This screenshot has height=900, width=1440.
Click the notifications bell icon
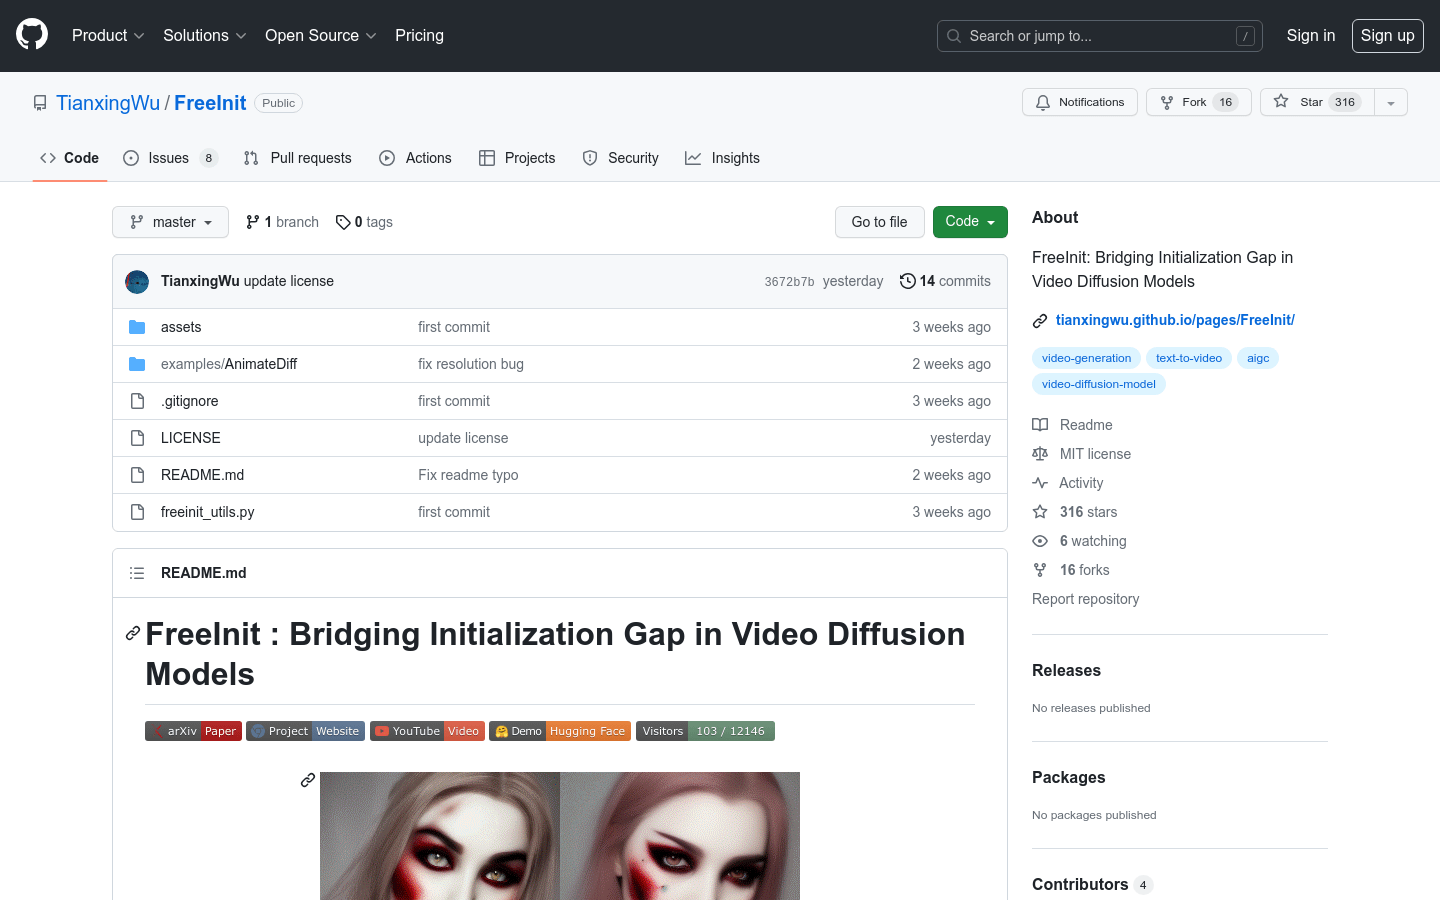[1043, 102]
